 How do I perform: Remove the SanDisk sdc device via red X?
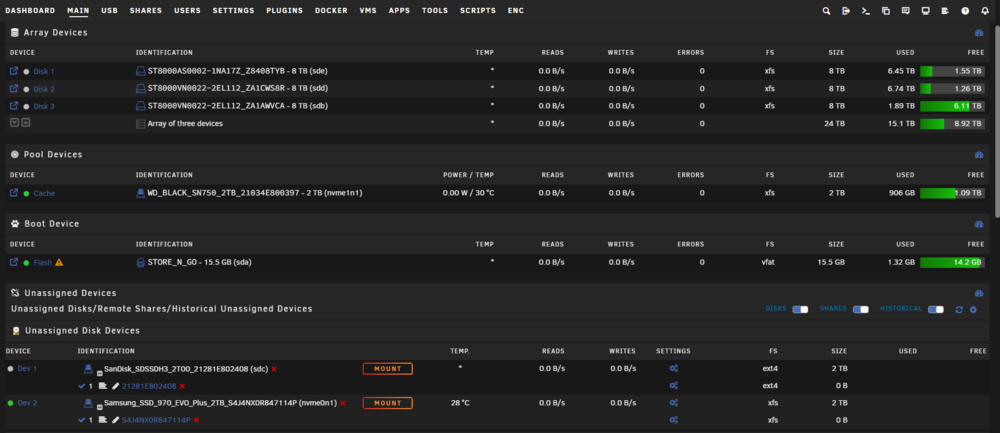274,369
